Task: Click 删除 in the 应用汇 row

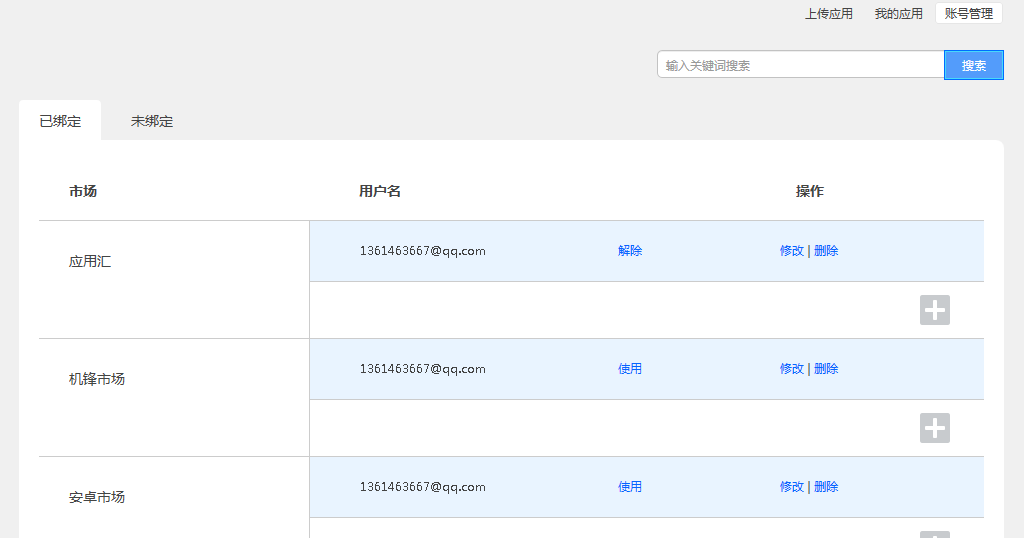Action: (x=826, y=251)
